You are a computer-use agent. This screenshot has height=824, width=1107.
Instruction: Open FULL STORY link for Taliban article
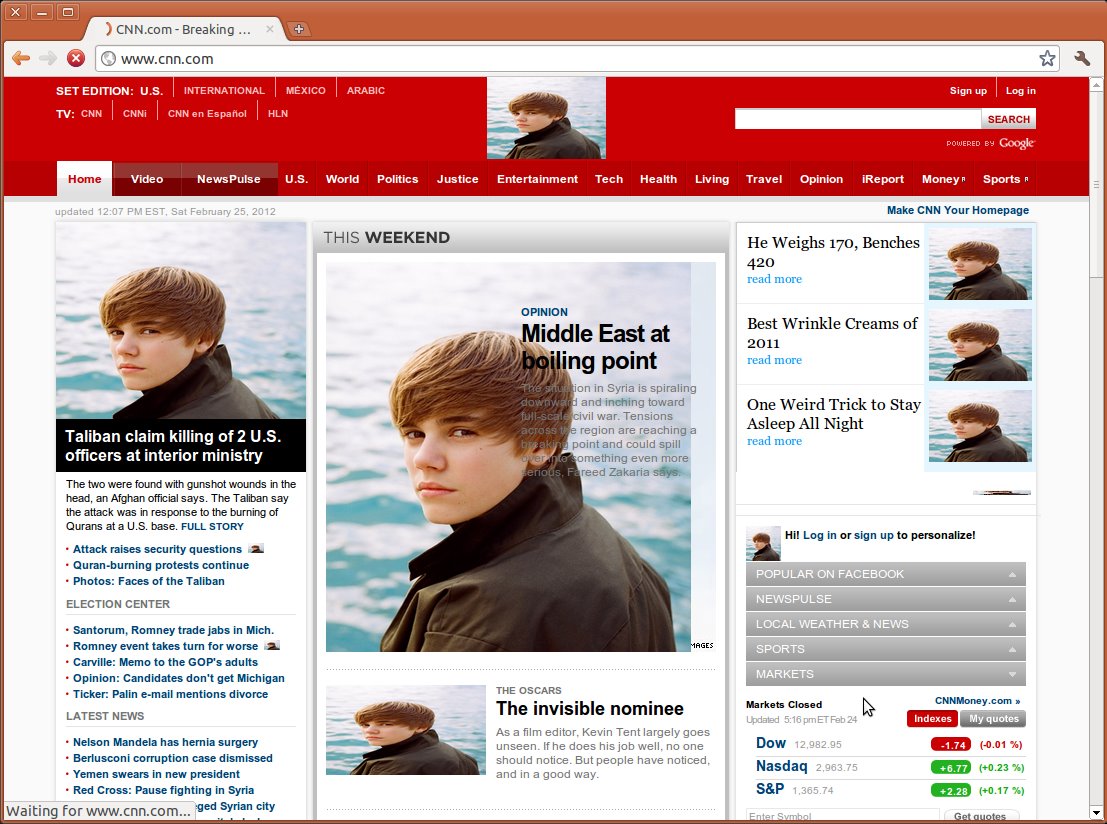[x=213, y=527]
